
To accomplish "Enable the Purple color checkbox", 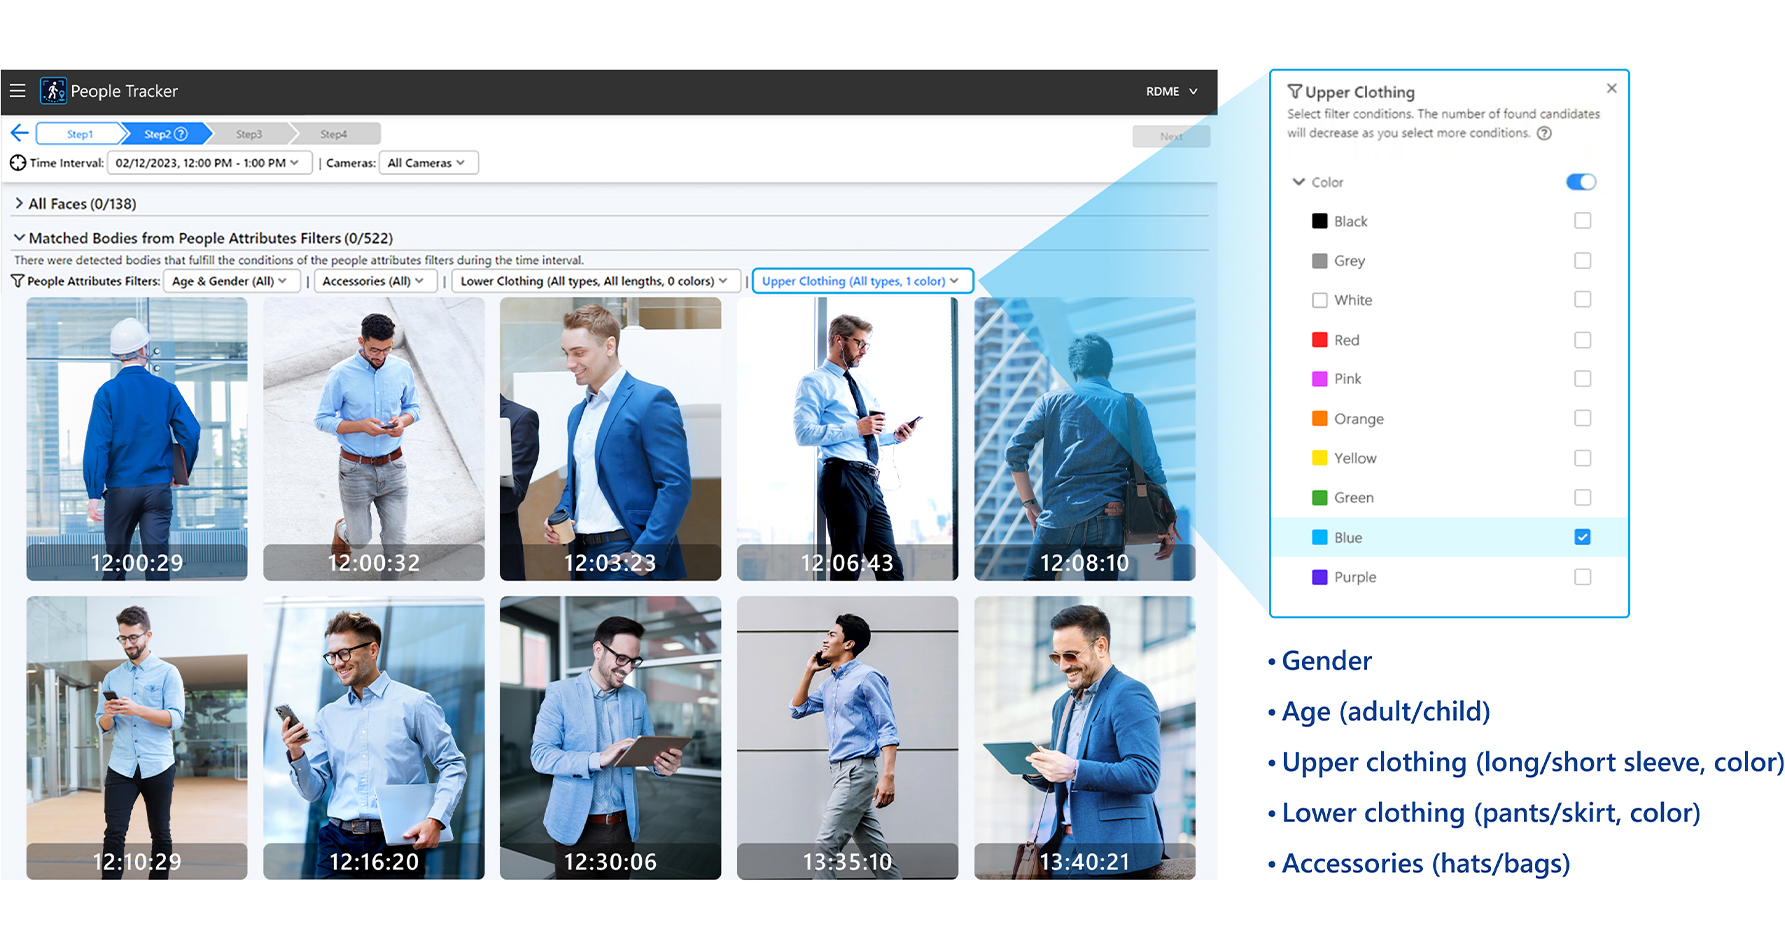I will [1582, 577].
